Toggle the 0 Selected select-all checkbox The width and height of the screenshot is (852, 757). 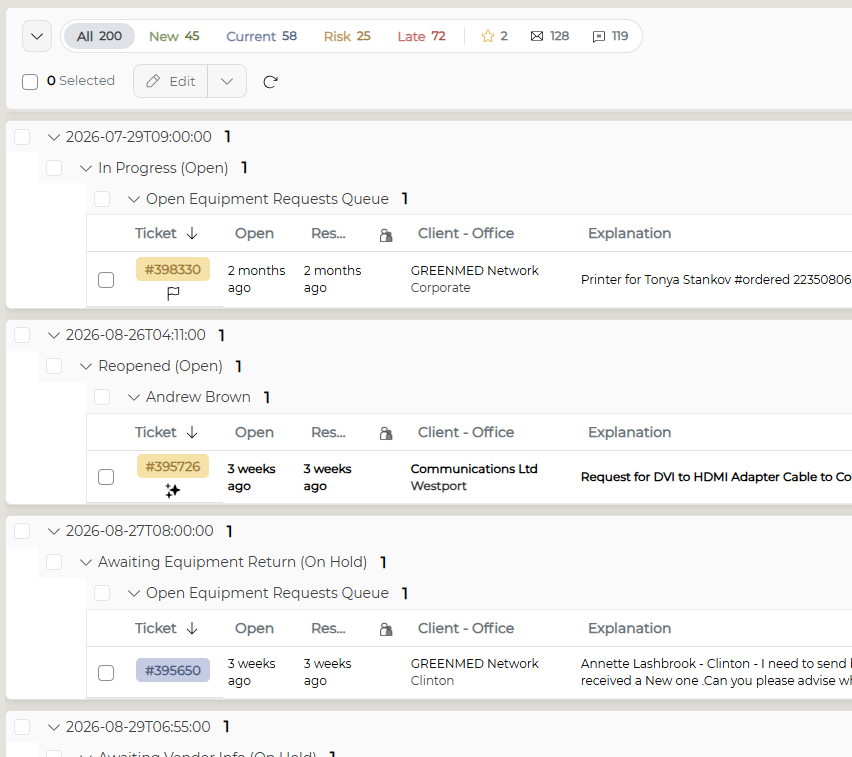pyautogui.click(x=30, y=82)
